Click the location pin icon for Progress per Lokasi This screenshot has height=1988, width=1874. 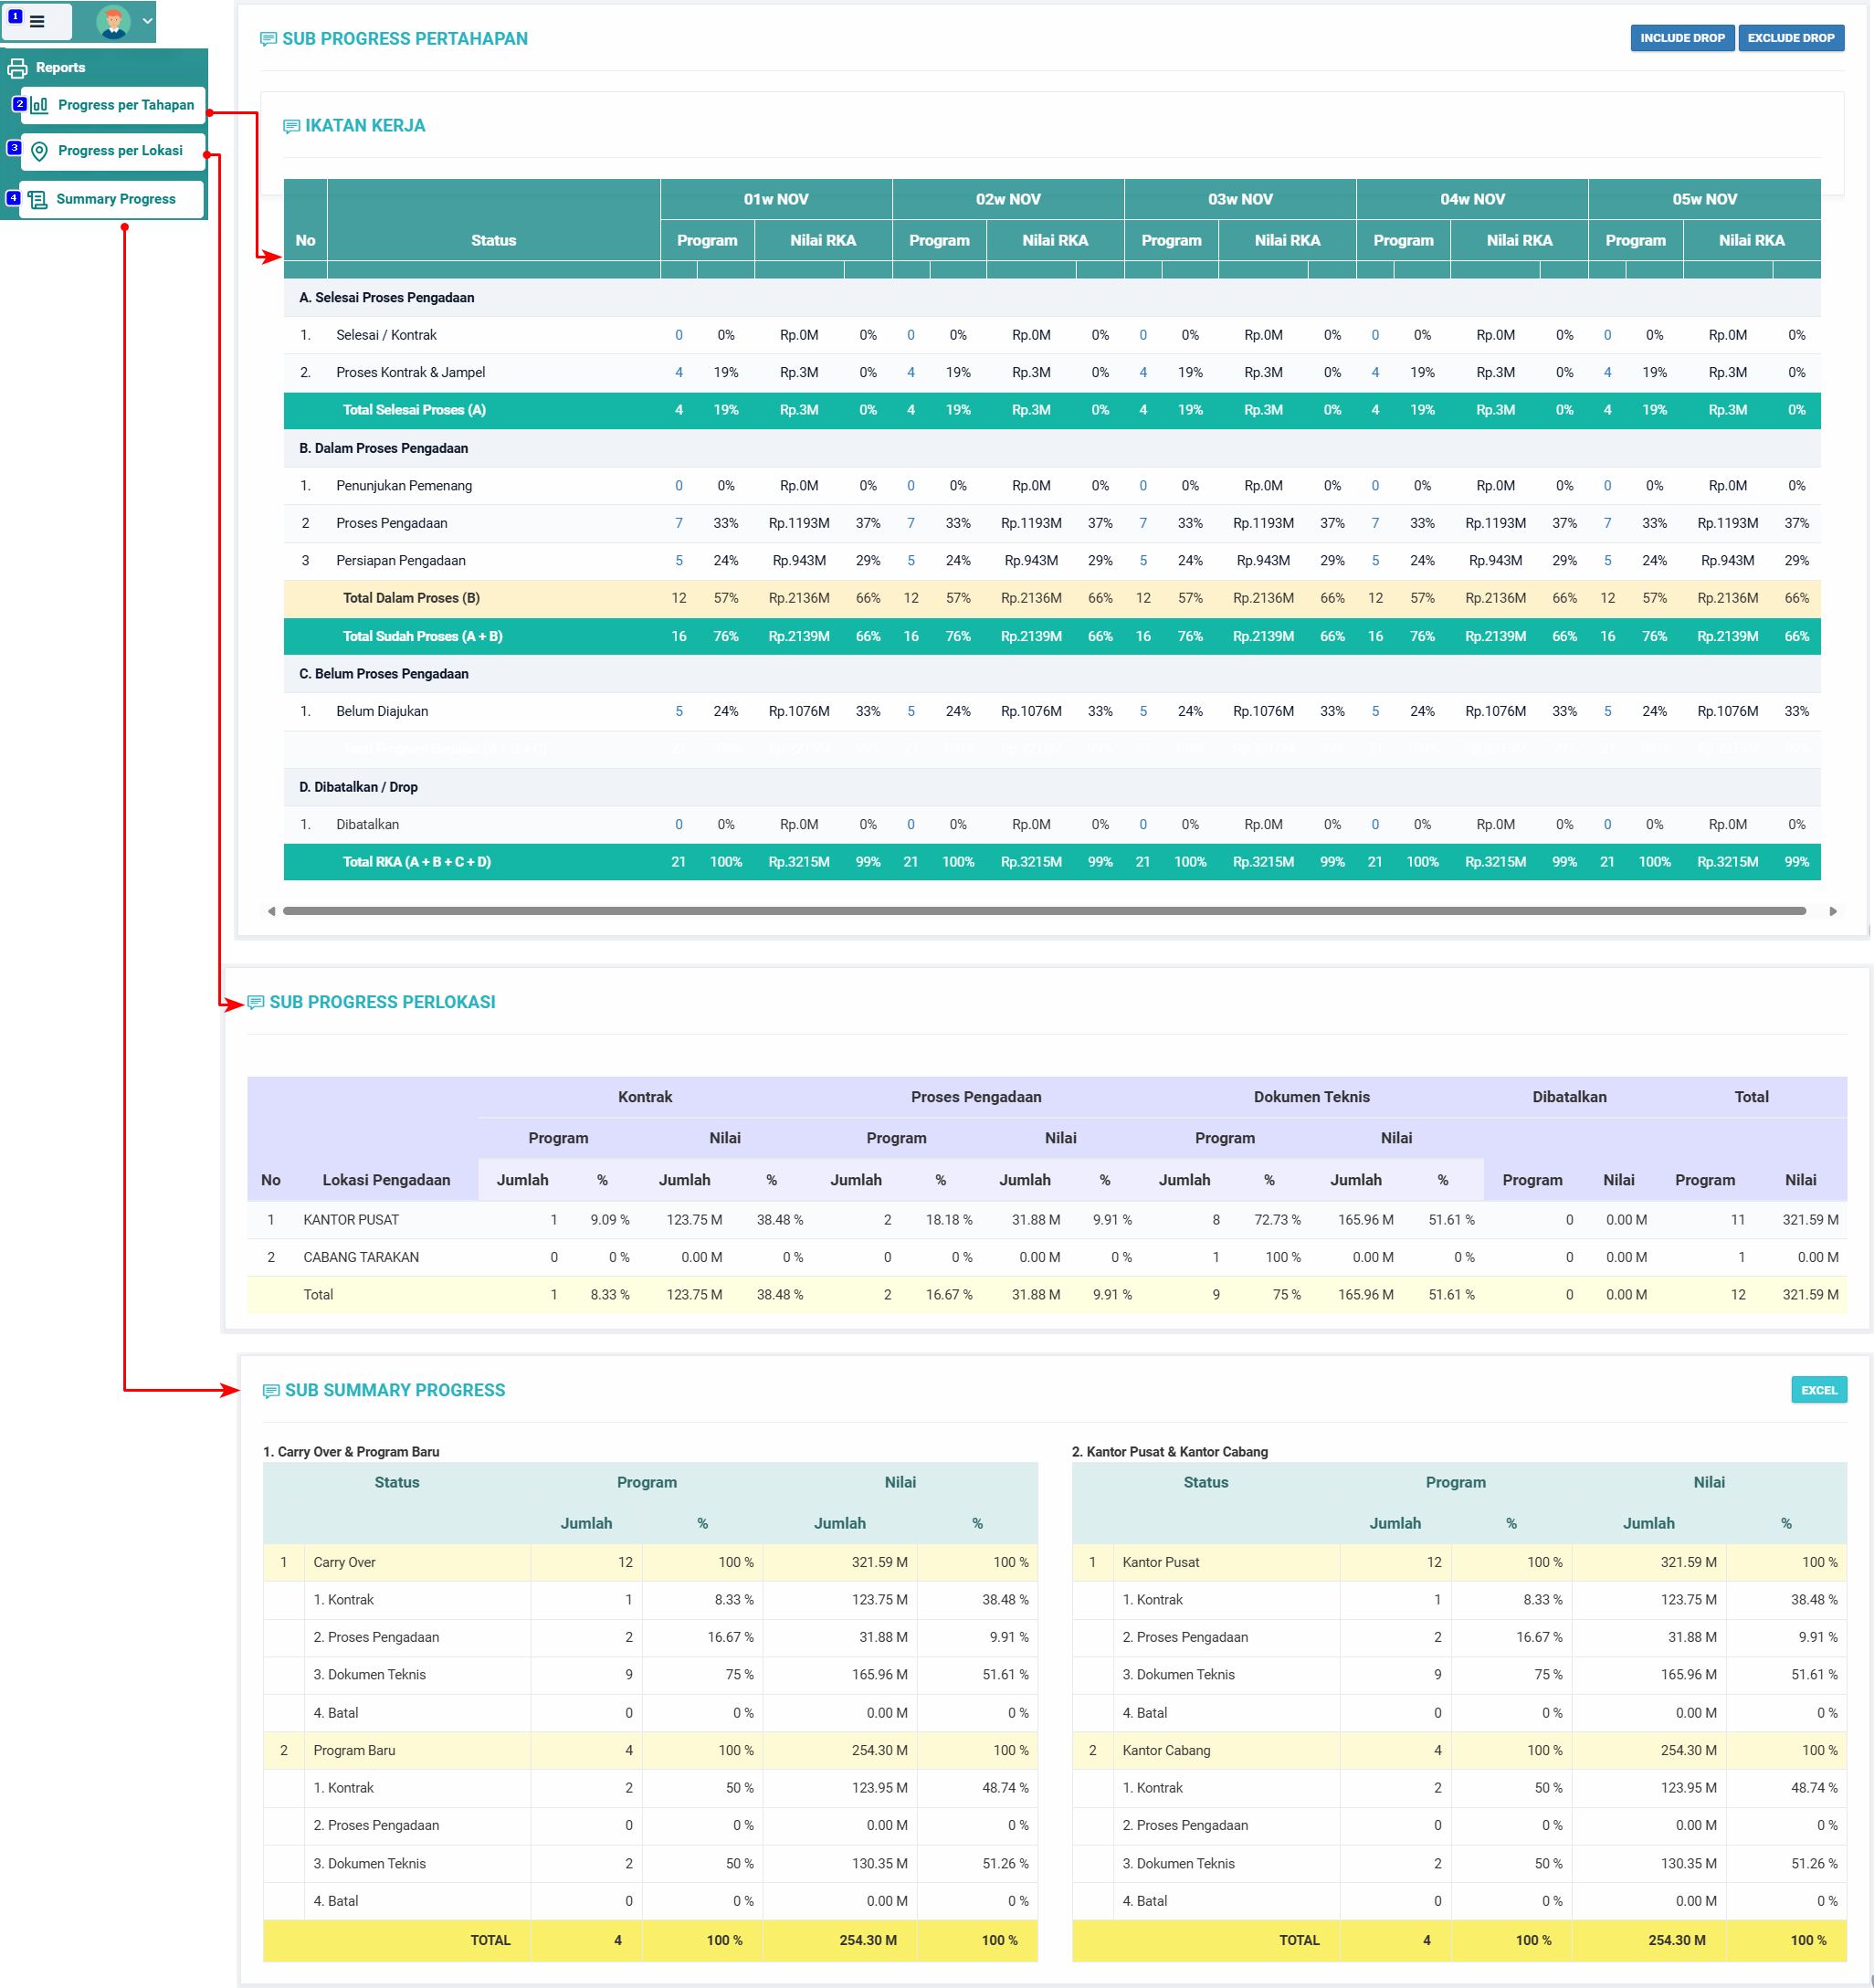point(39,151)
